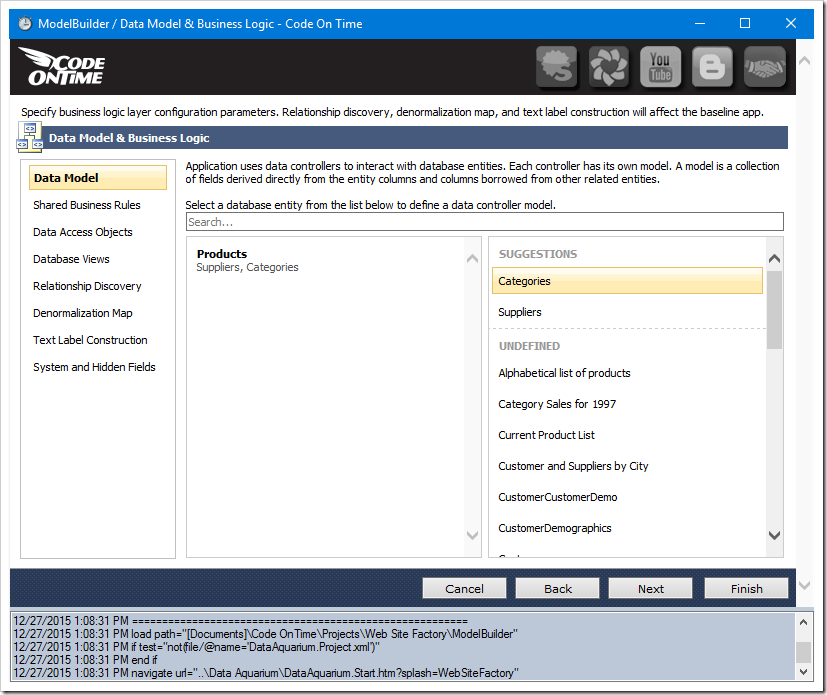Screen dimensions: 827x695
Task: Close the ModelBuilder window
Action: [x=791, y=24]
